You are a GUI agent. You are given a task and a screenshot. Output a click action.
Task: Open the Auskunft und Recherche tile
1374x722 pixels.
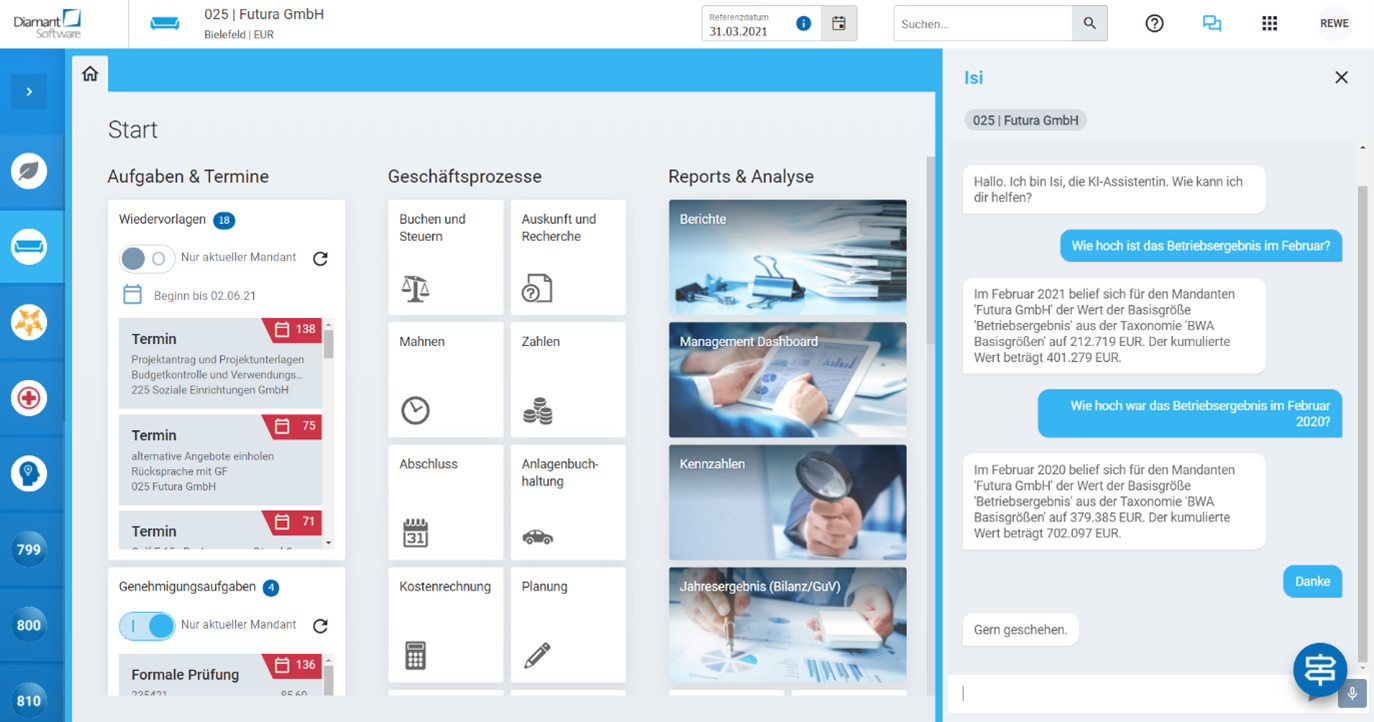[568, 257]
